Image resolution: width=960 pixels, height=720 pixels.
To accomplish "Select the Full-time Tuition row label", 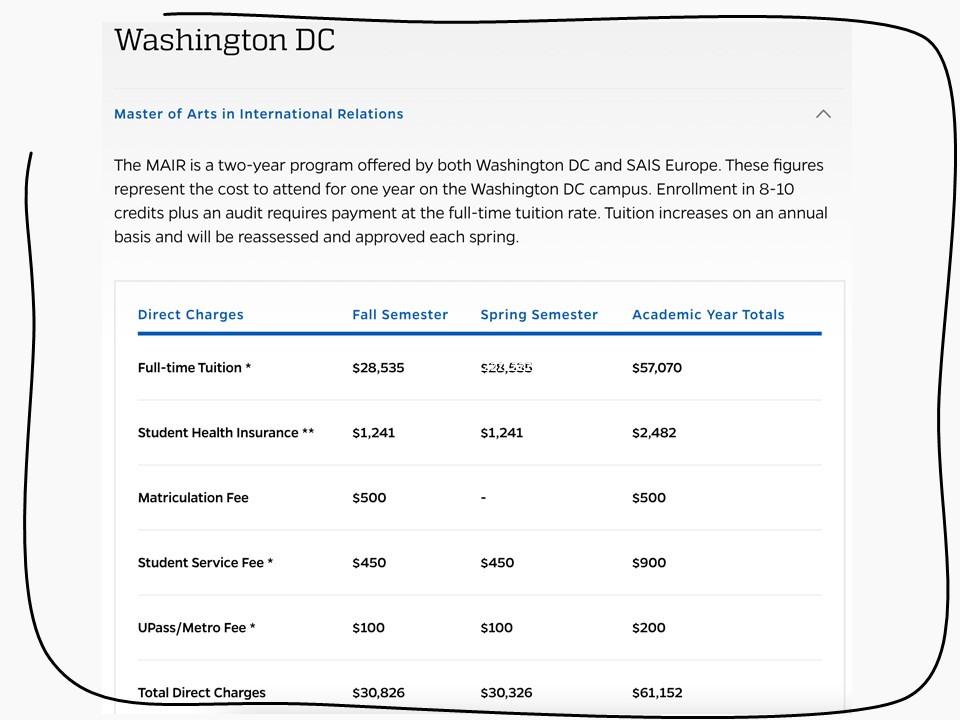I will [x=194, y=368].
